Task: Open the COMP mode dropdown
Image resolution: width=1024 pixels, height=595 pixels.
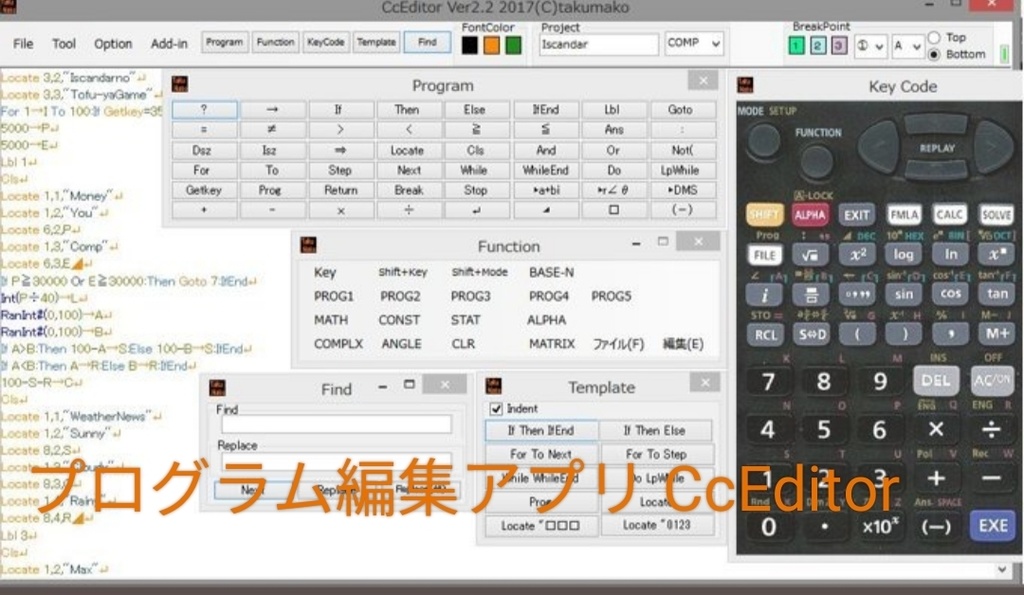Action: (693, 44)
